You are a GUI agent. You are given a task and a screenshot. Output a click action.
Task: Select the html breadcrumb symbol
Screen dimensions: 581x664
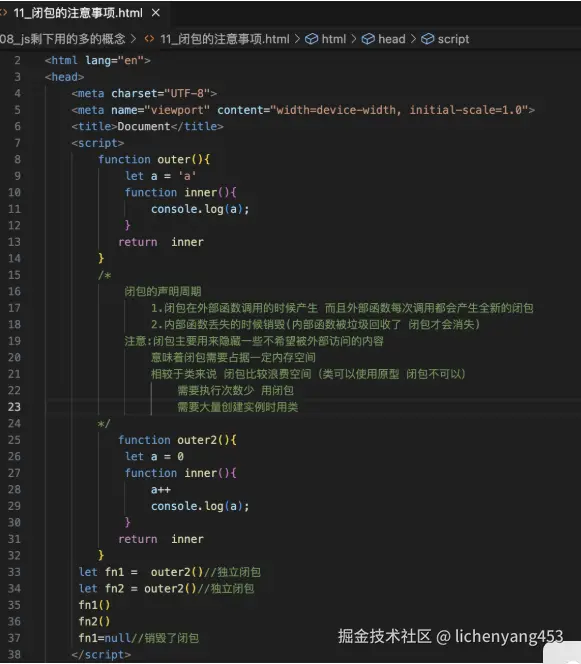[x=334, y=39]
